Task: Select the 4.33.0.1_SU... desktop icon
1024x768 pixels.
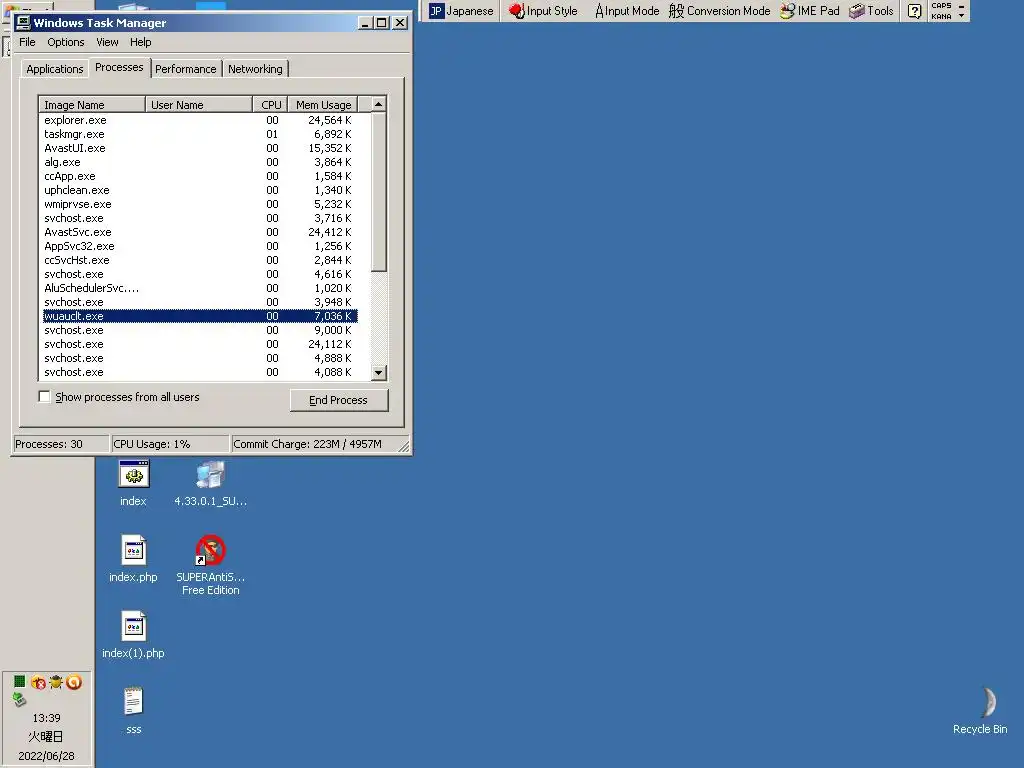Action: 210,484
